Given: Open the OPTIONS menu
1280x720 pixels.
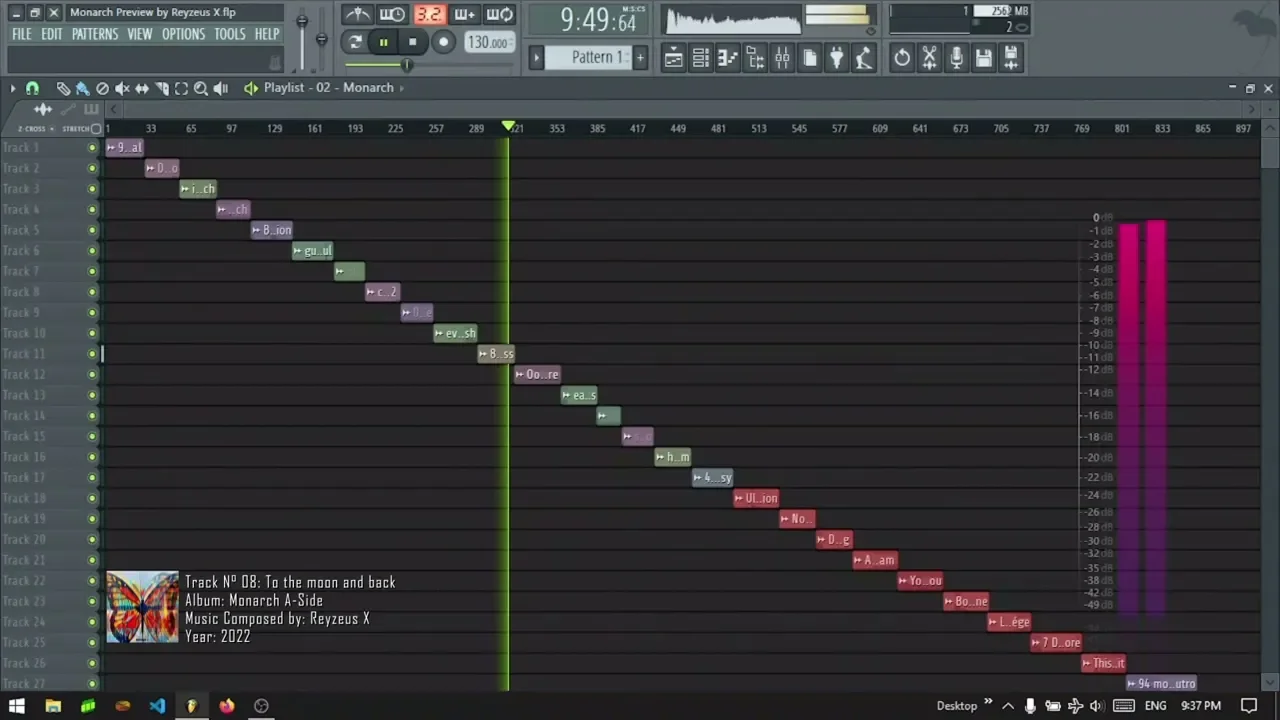Looking at the screenshot, I should (x=183, y=34).
